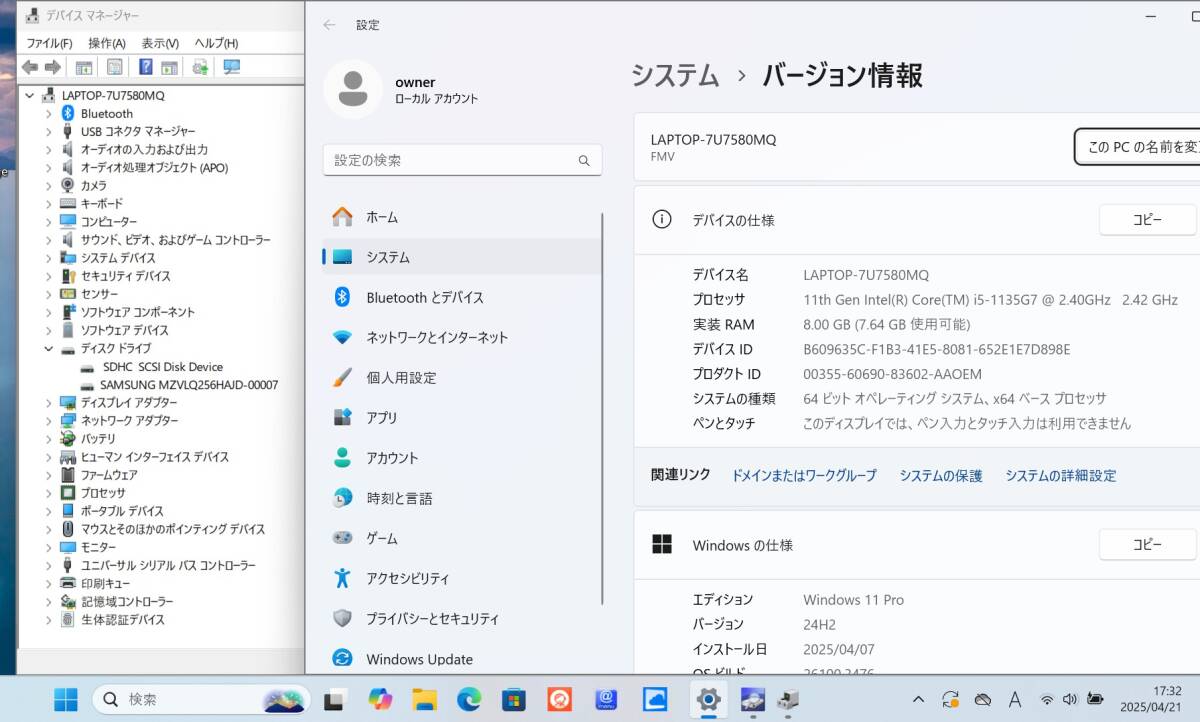This screenshot has height=722, width=1200.
Task: Open 個人用設定 in Settings sidebar
Action: tap(462, 378)
